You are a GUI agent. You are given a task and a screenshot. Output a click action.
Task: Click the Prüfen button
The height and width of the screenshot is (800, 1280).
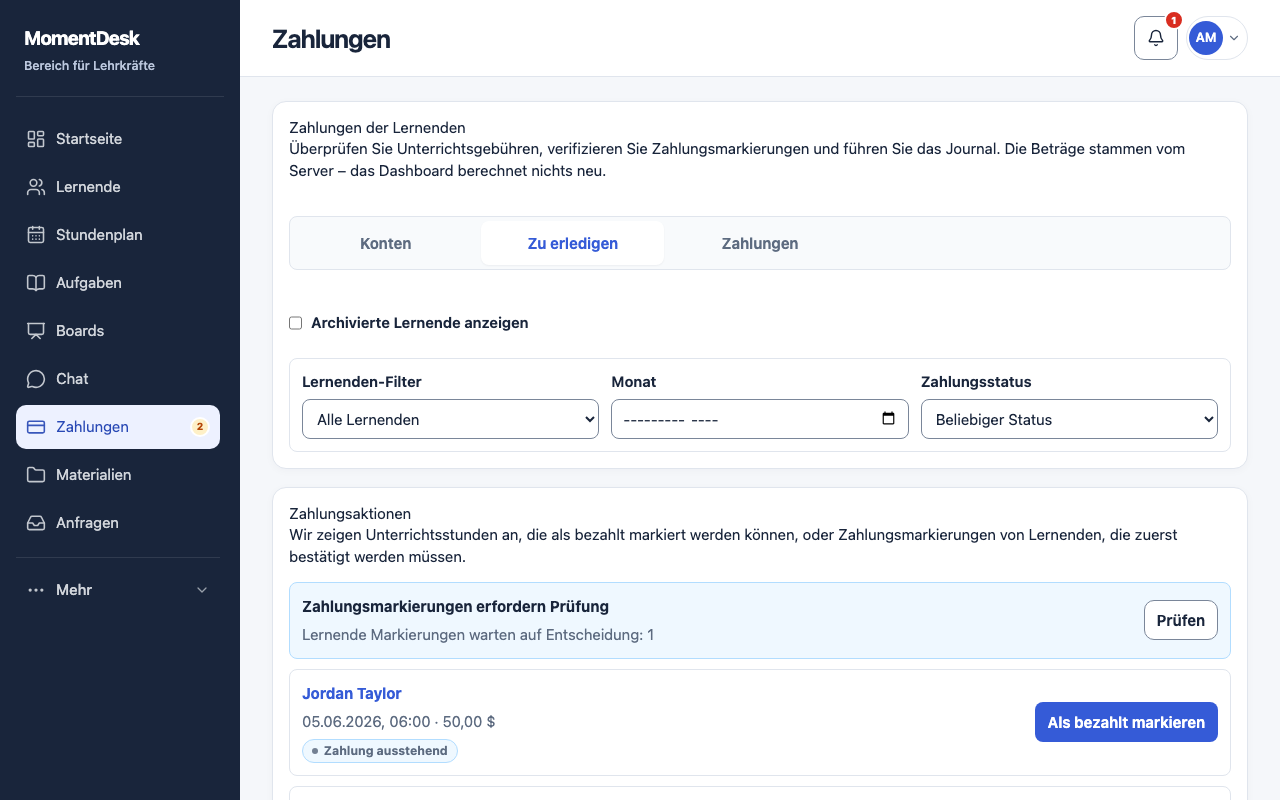[1181, 620]
